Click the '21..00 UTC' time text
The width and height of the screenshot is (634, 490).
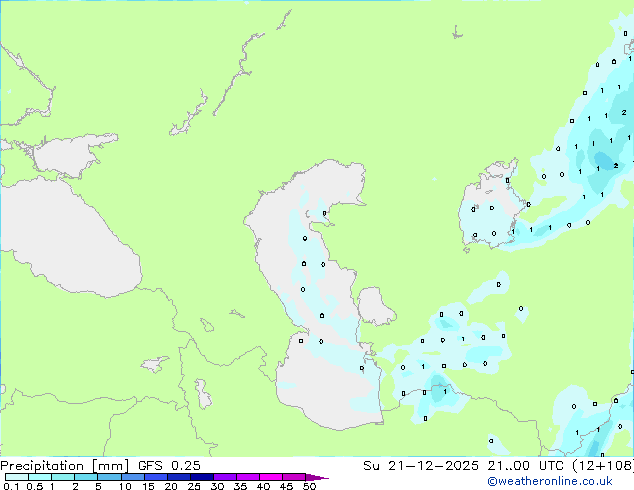point(525,466)
